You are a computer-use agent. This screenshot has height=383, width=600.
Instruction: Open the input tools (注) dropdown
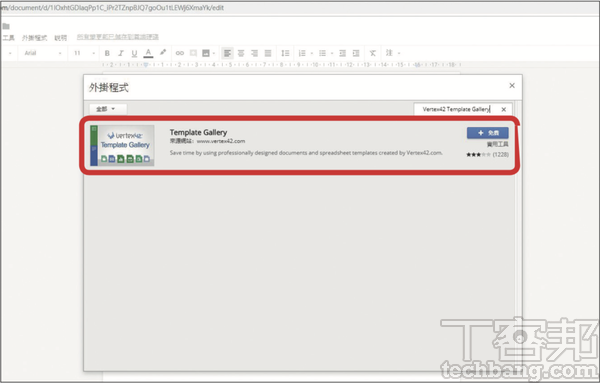pos(393,53)
